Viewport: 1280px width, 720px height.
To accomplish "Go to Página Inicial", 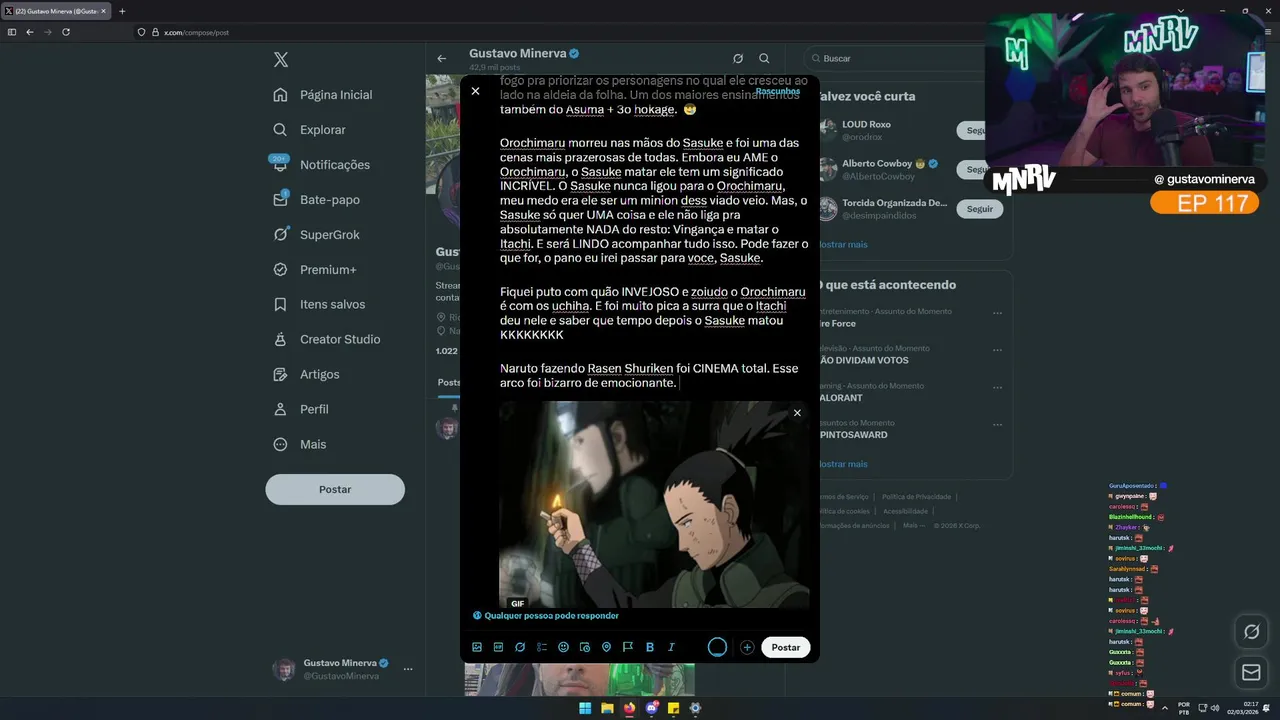I will pyautogui.click(x=322, y=95).
